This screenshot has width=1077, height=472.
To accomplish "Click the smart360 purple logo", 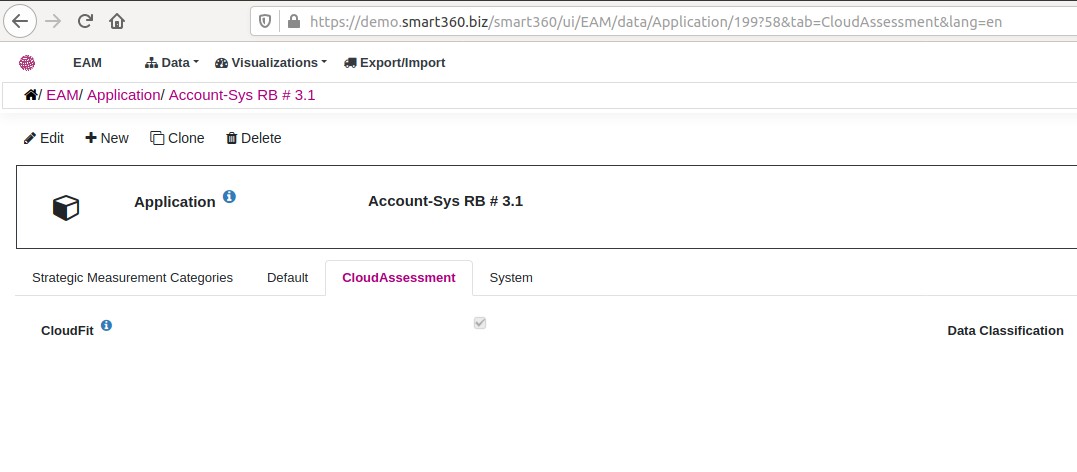I will [x=27, y=63].
